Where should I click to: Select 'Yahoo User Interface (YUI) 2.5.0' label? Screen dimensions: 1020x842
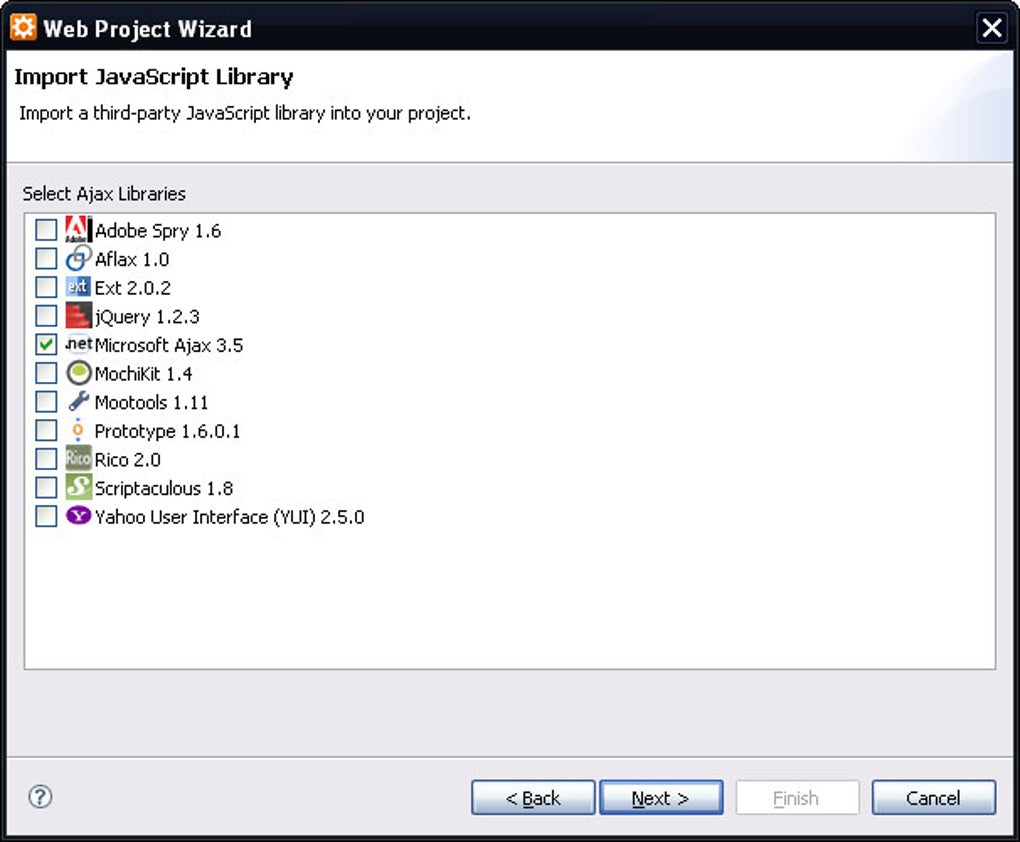pyautogui.click(x=230, y=517)
